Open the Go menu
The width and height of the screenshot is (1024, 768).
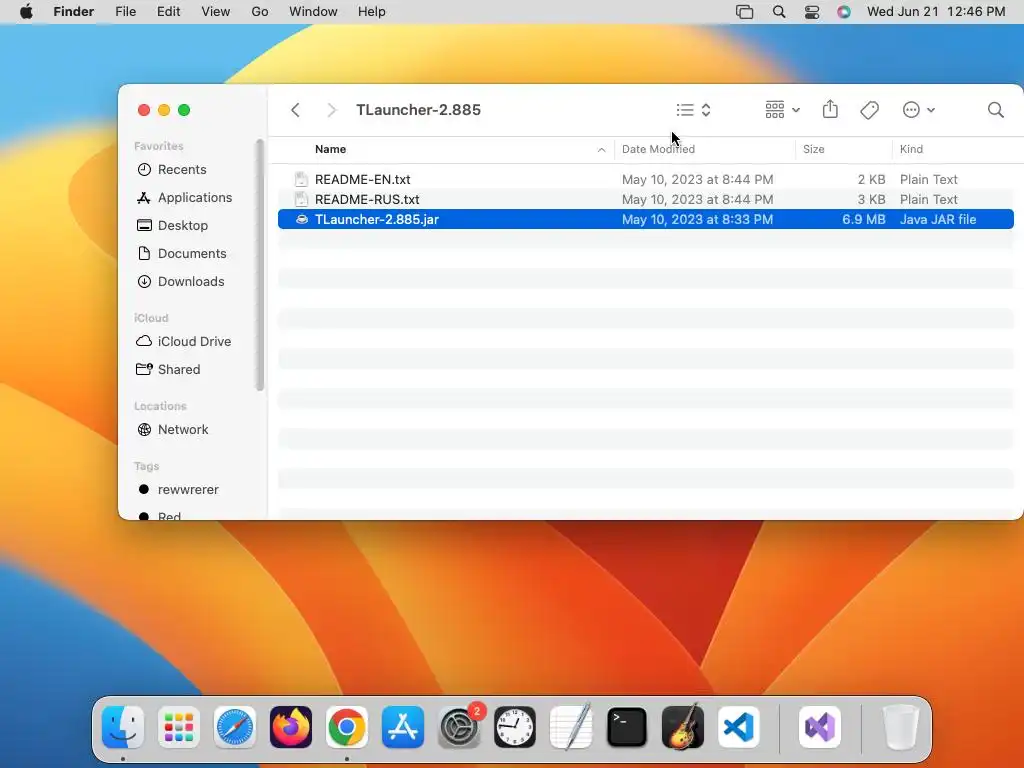[260, 12]
